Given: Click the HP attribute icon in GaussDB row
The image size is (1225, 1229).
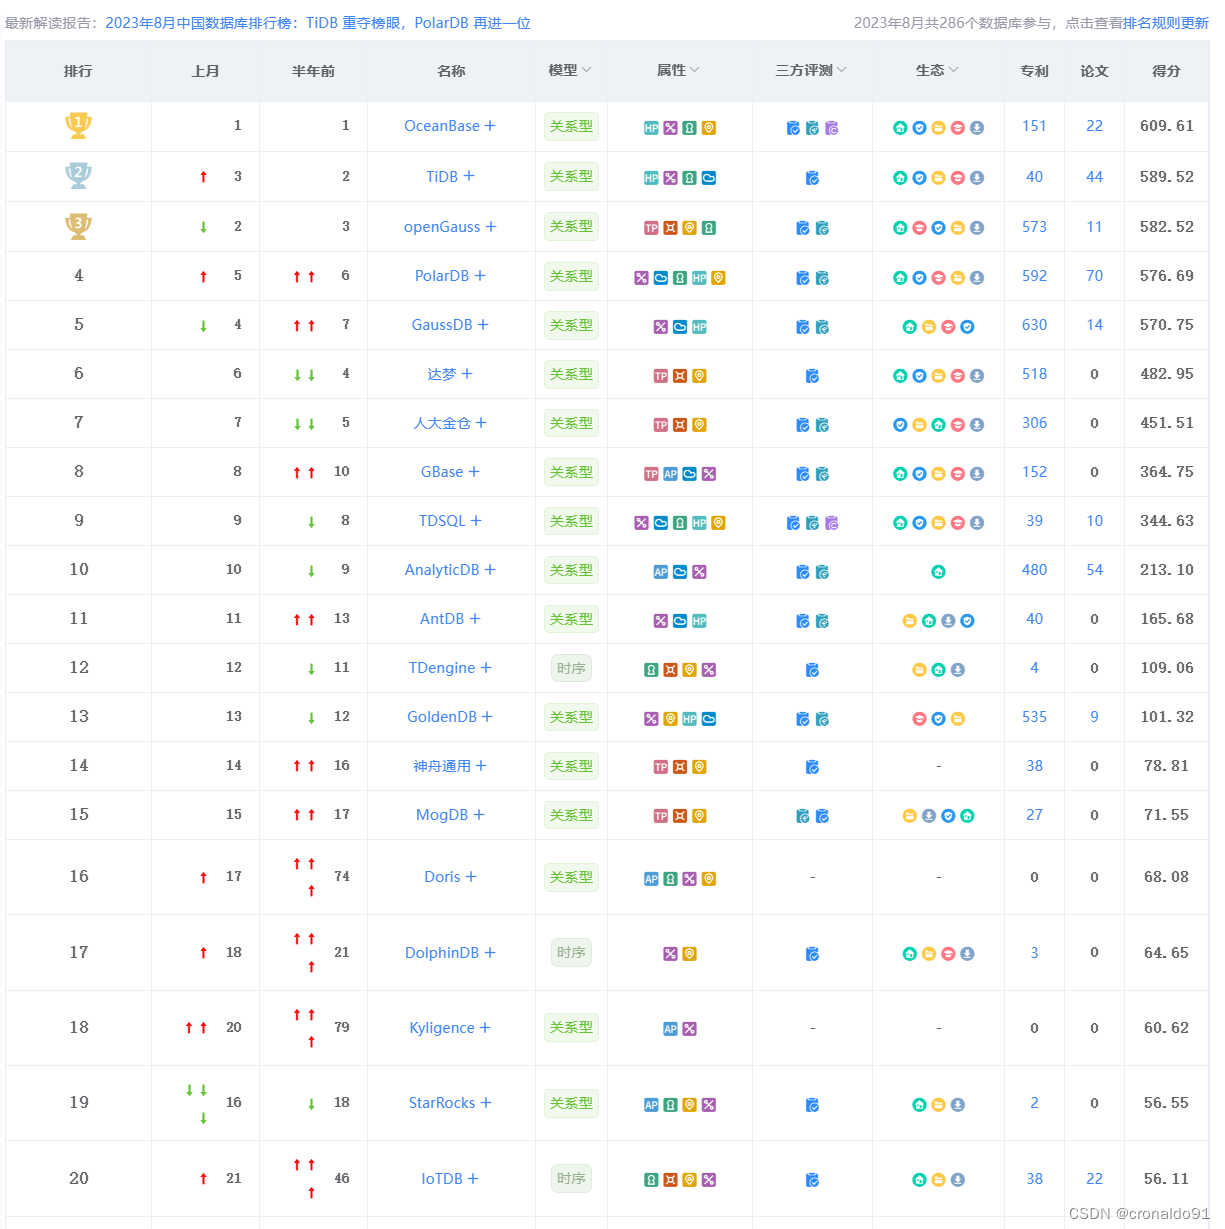Looking at the screenshot, I should [x=699, y=327].
